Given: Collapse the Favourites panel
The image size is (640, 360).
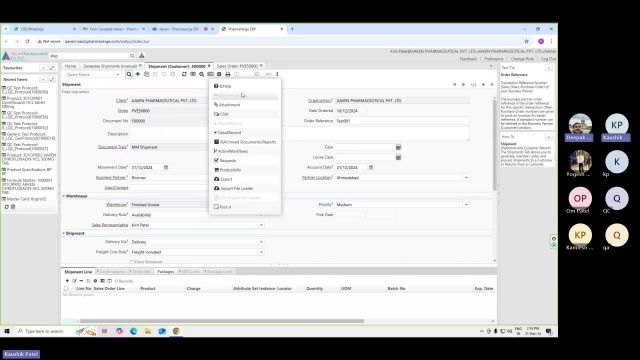Looking at the screenshot, I should pyautogui.click(x=44, y=68).
